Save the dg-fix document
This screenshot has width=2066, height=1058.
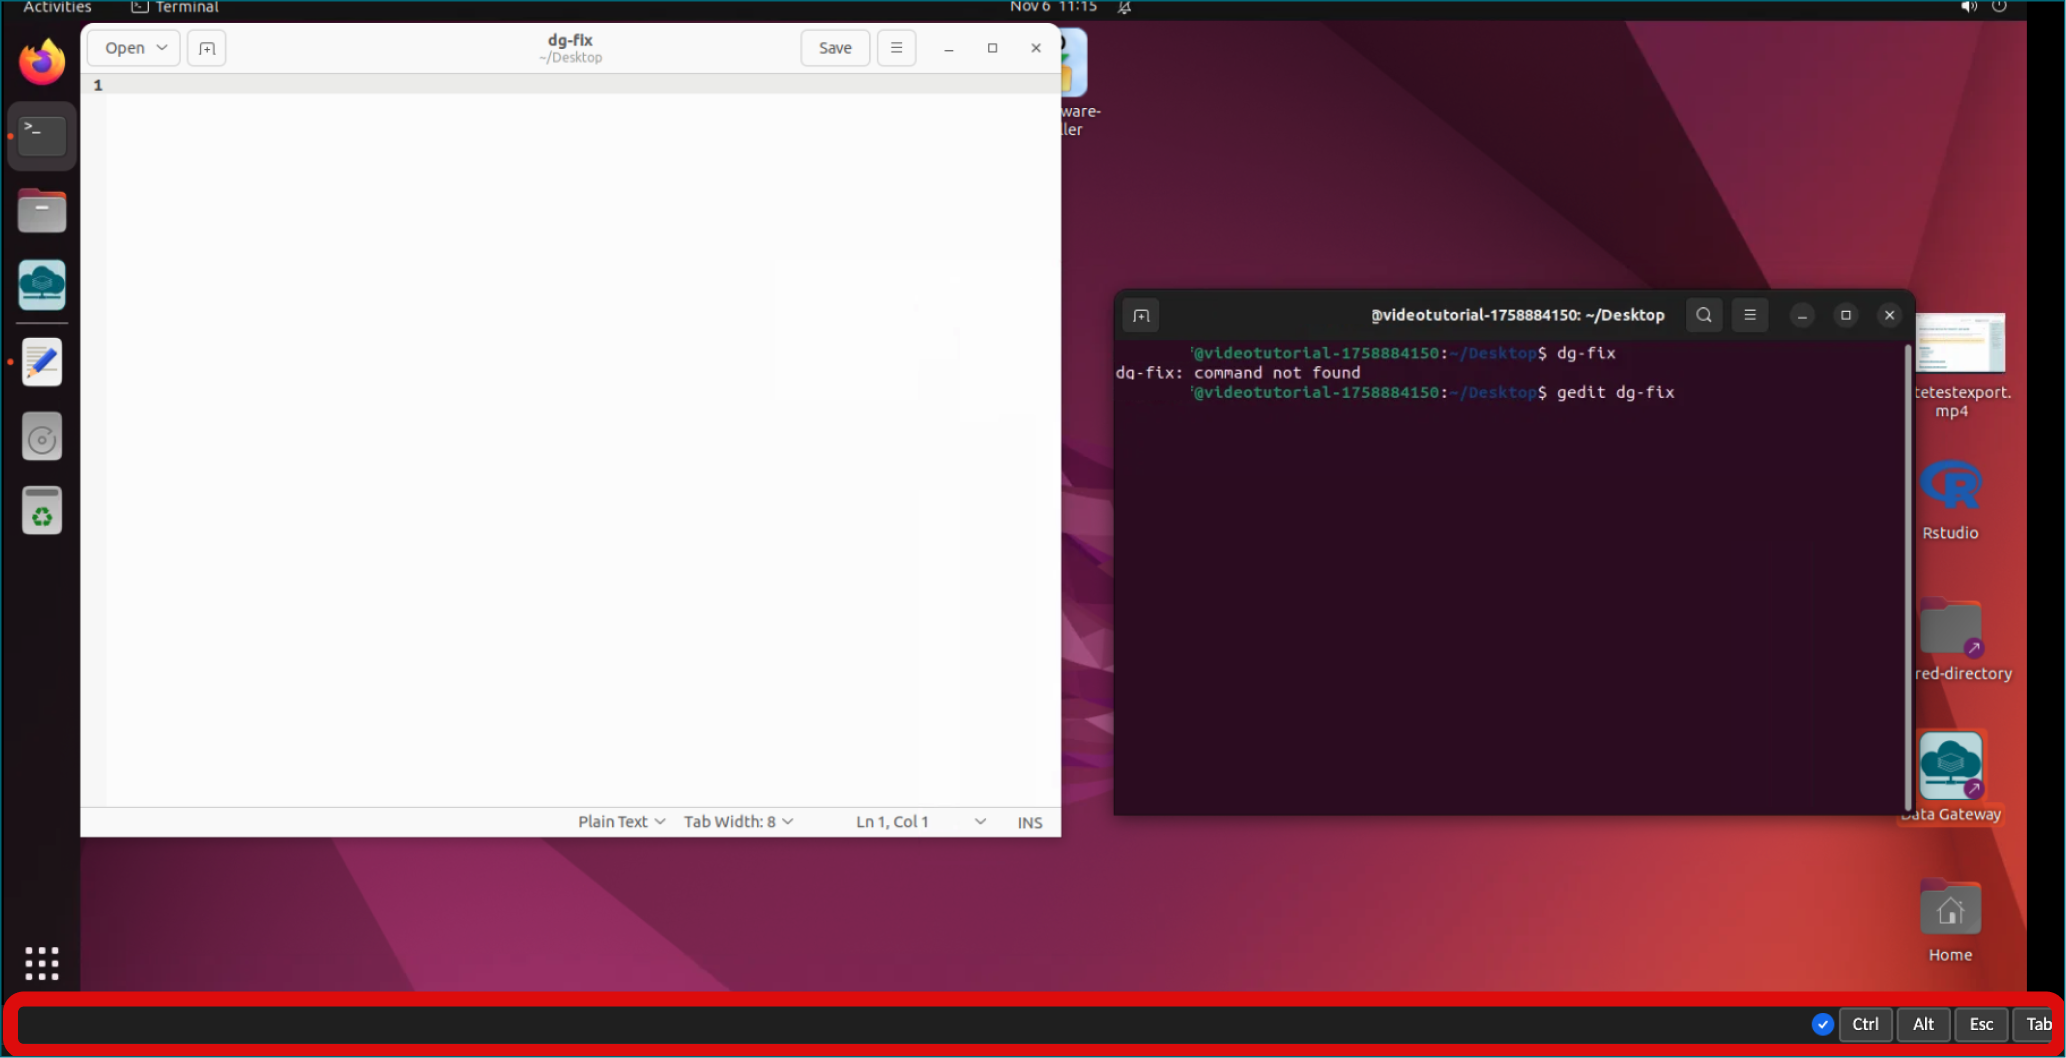pos(835,48)
